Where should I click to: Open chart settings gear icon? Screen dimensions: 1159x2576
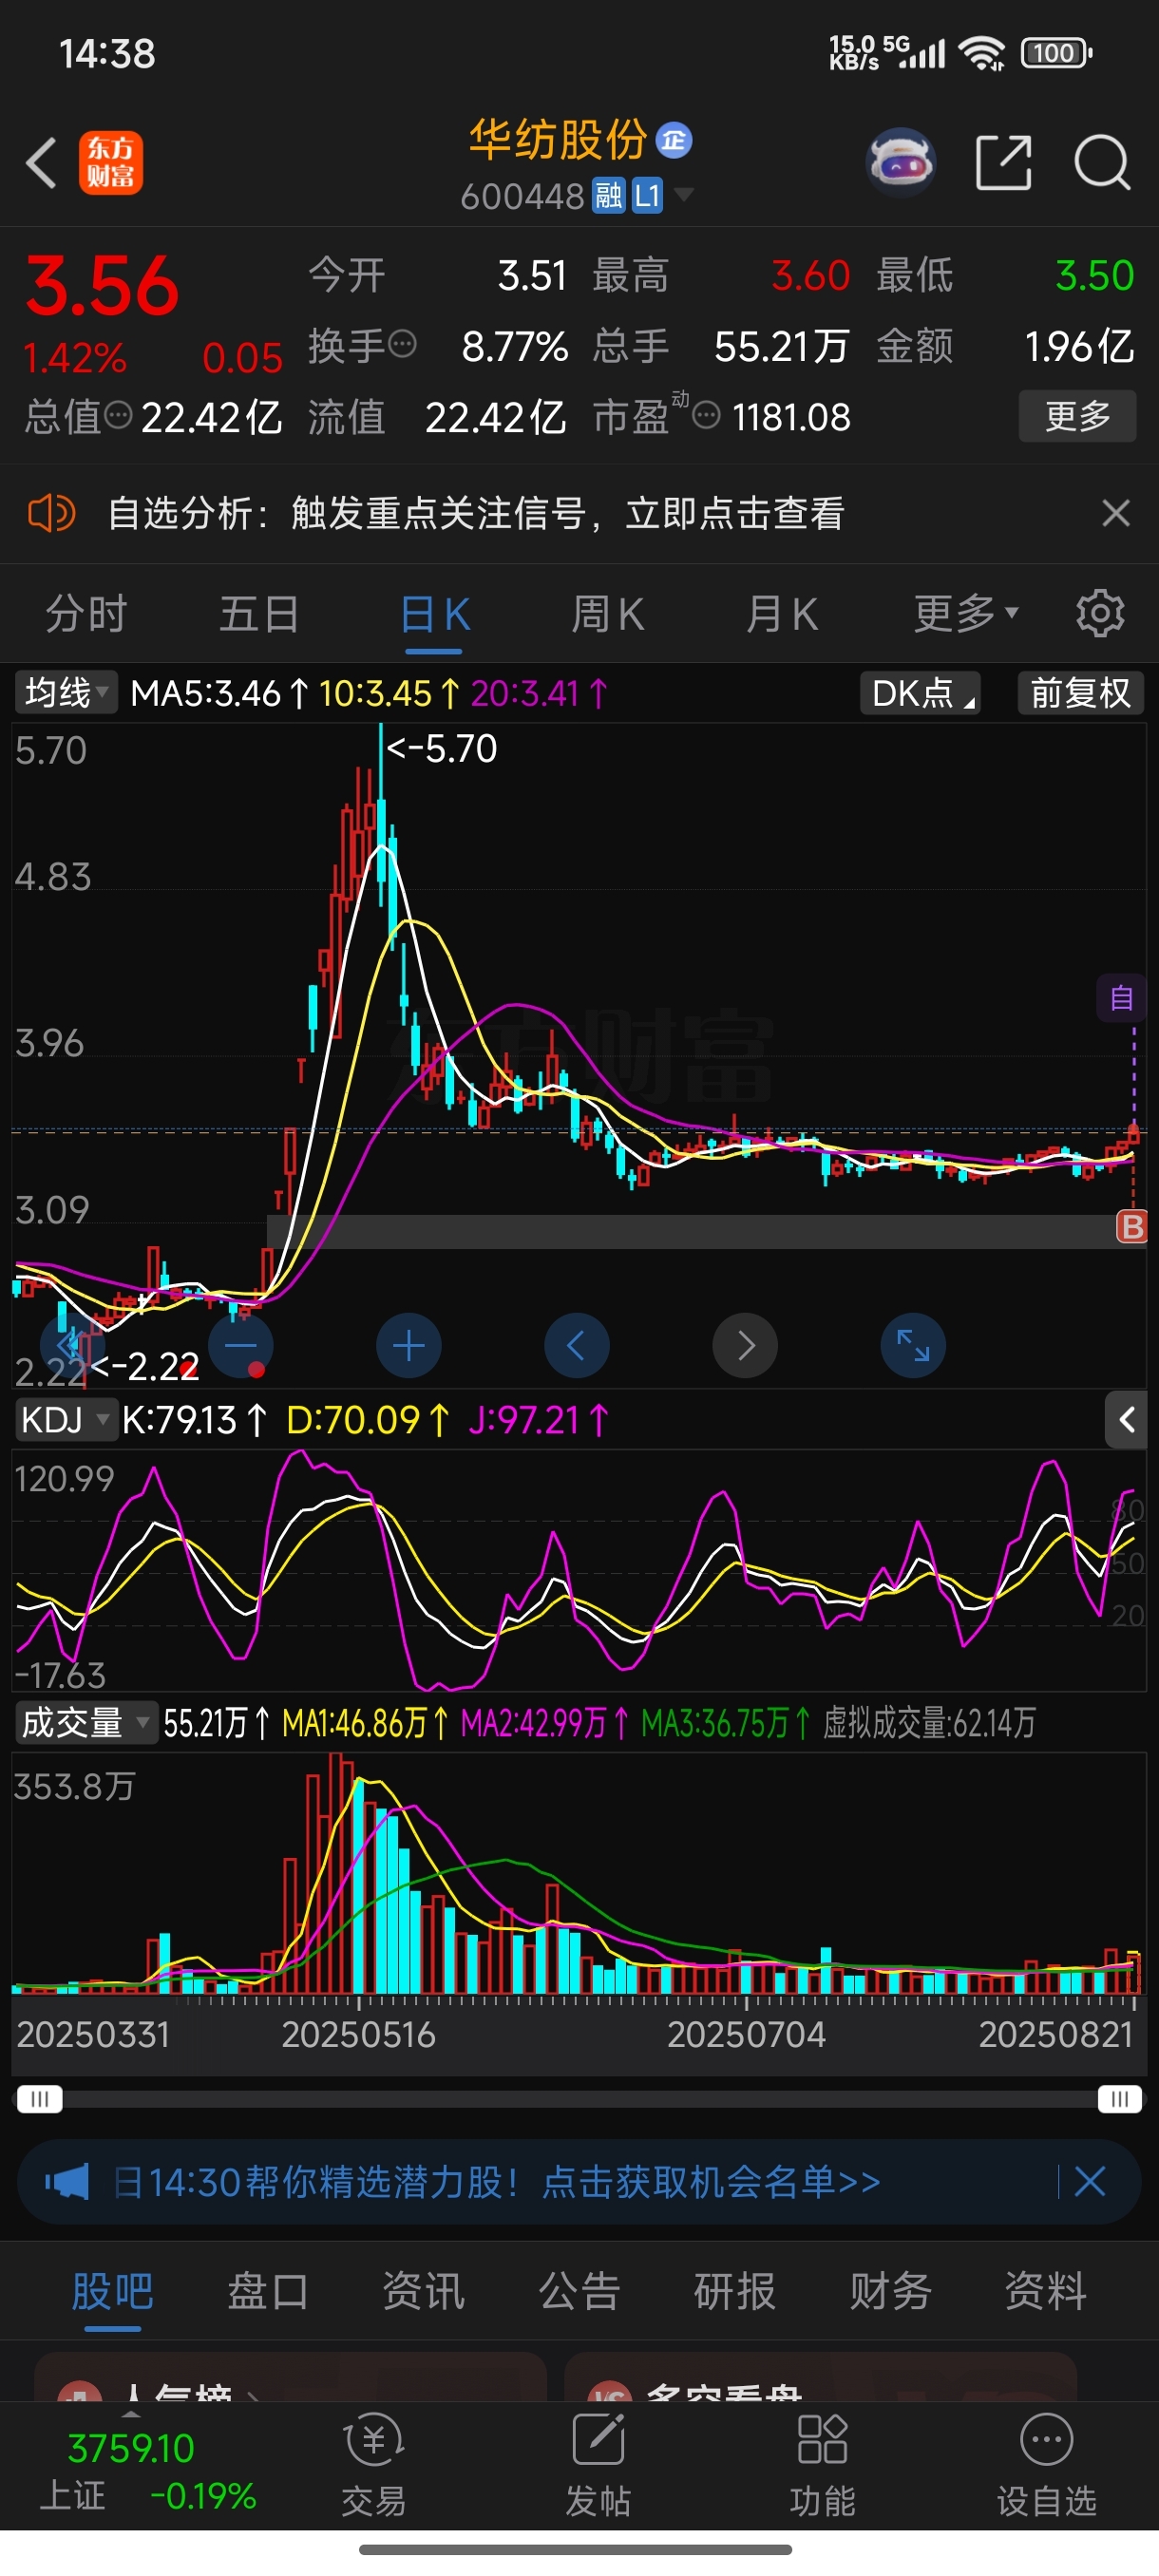[x=1100, y=613]
